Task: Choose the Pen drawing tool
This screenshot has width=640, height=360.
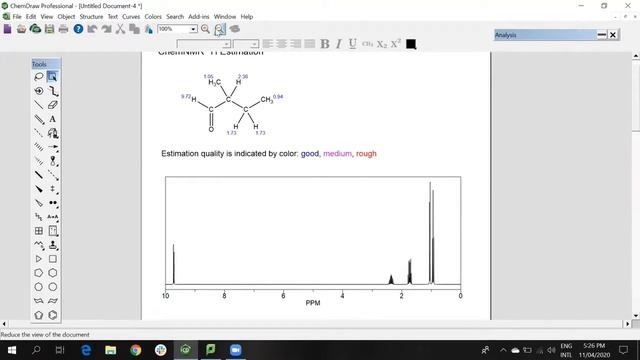Action: pyautogui.click(x=53, y=133)
